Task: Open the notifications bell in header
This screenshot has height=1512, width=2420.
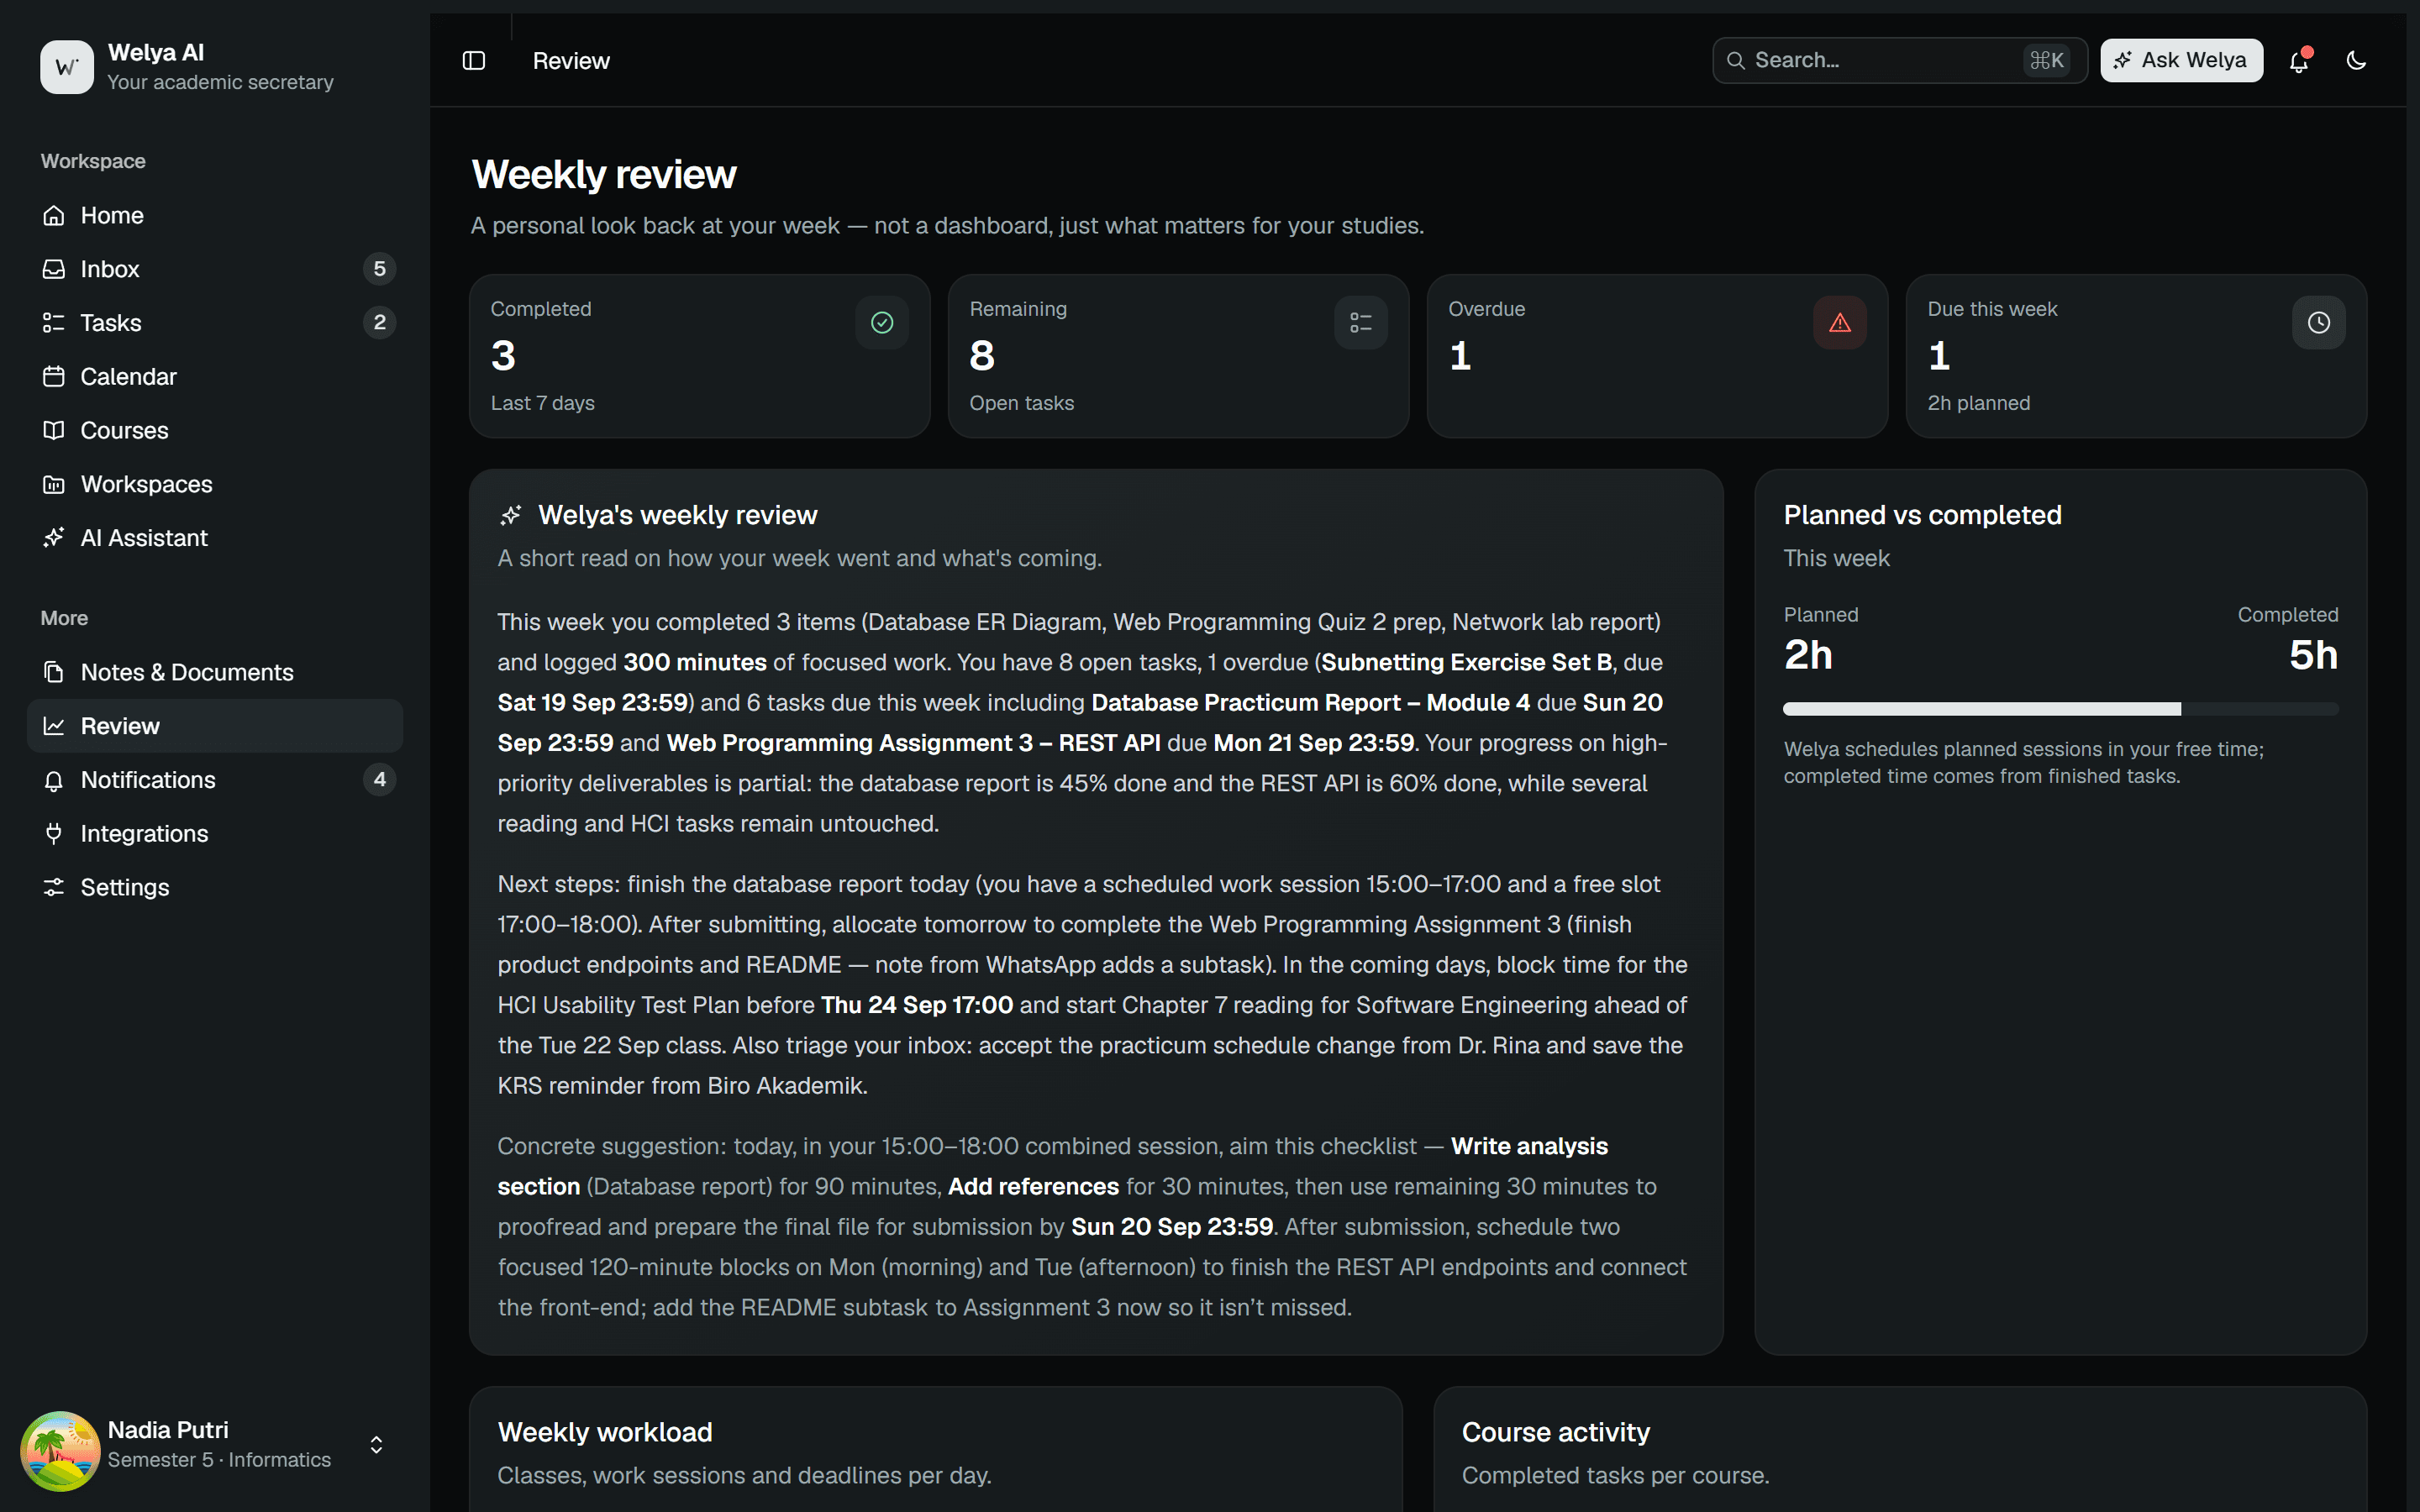Action: pyautogui.click(x=2299, y=61)
